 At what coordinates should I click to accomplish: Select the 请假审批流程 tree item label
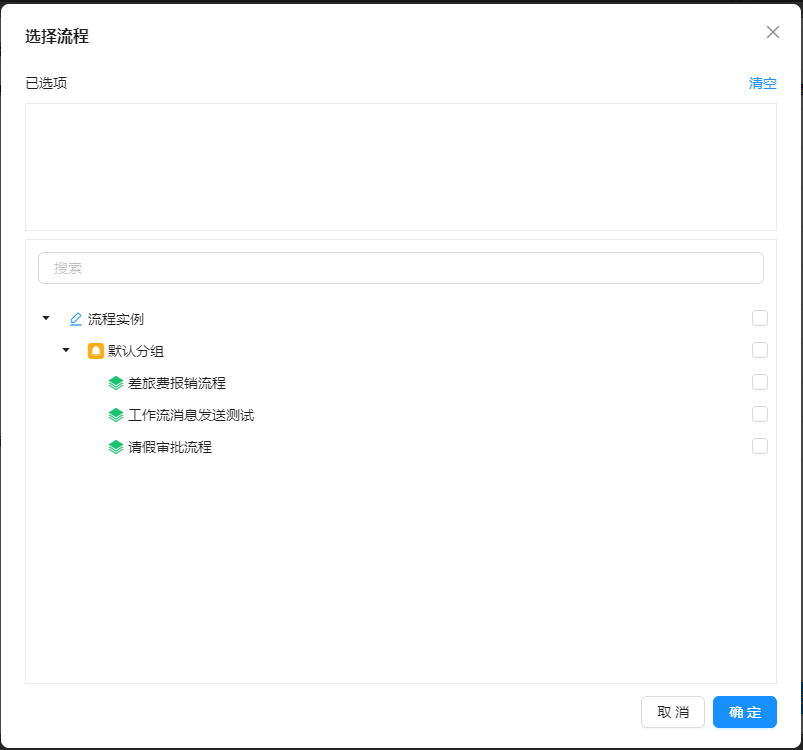coord(170,447)
